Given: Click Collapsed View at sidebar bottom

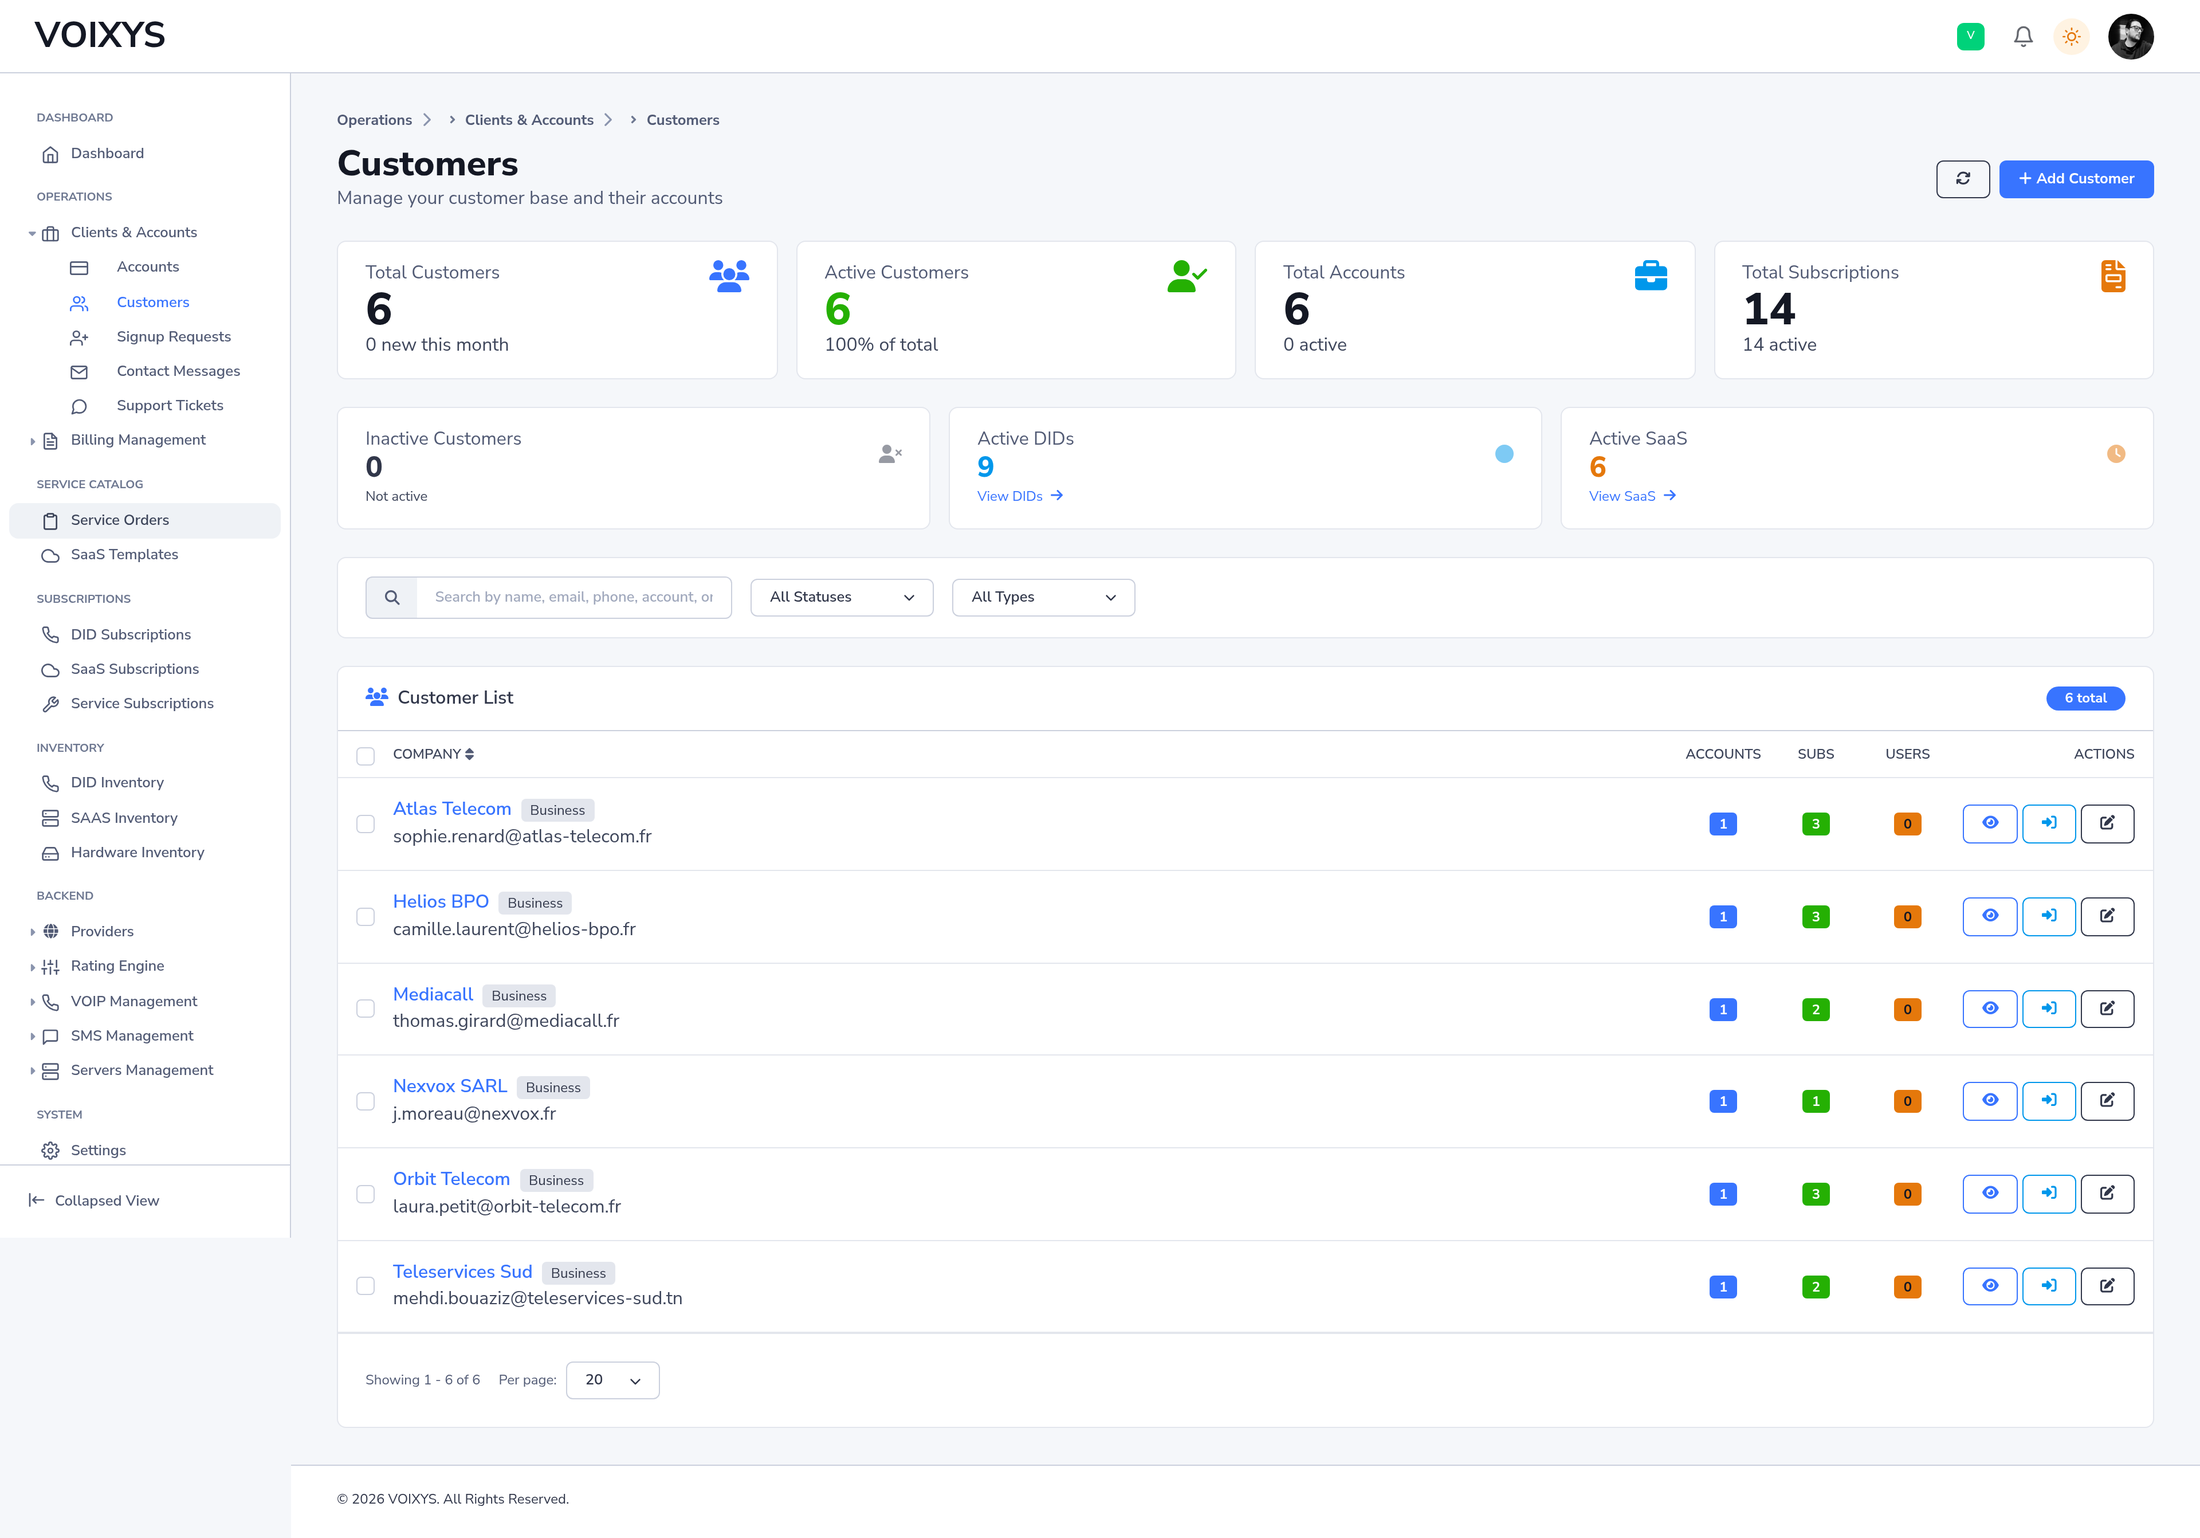Looking at the screenshot, I should [x=94, y=1201].
